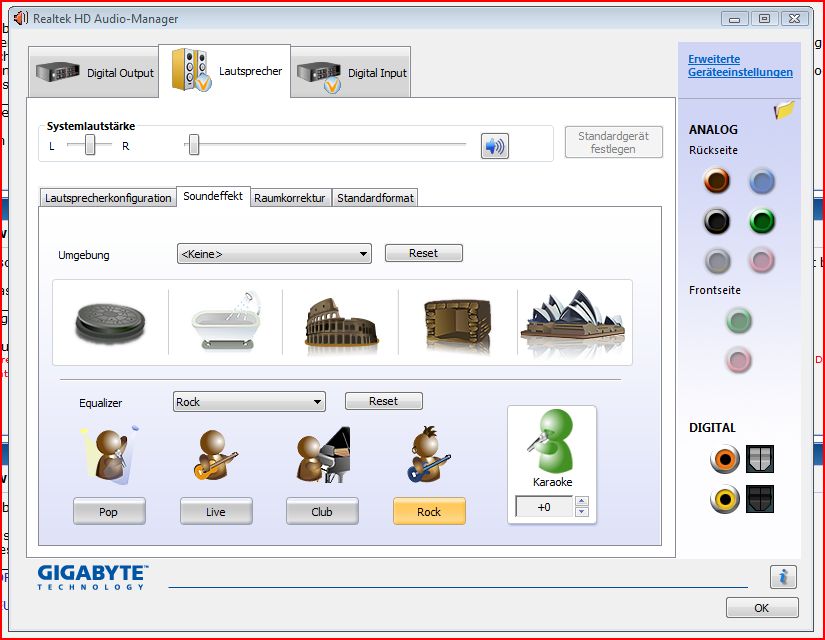Screen dimensions: 825x640
Task: Toggle the highlighted Rock preset button
Action: point(429,511)
